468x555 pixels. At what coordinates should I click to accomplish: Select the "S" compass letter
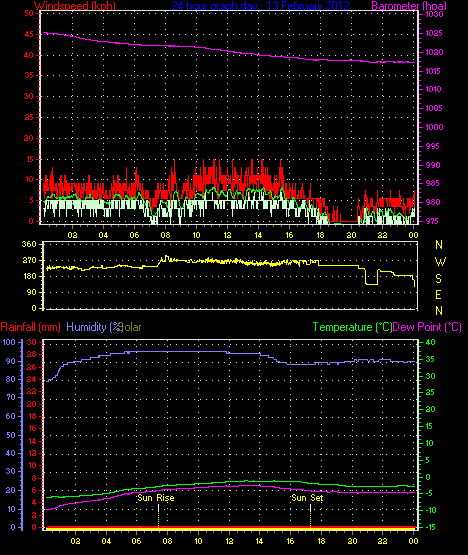[439, 279]
